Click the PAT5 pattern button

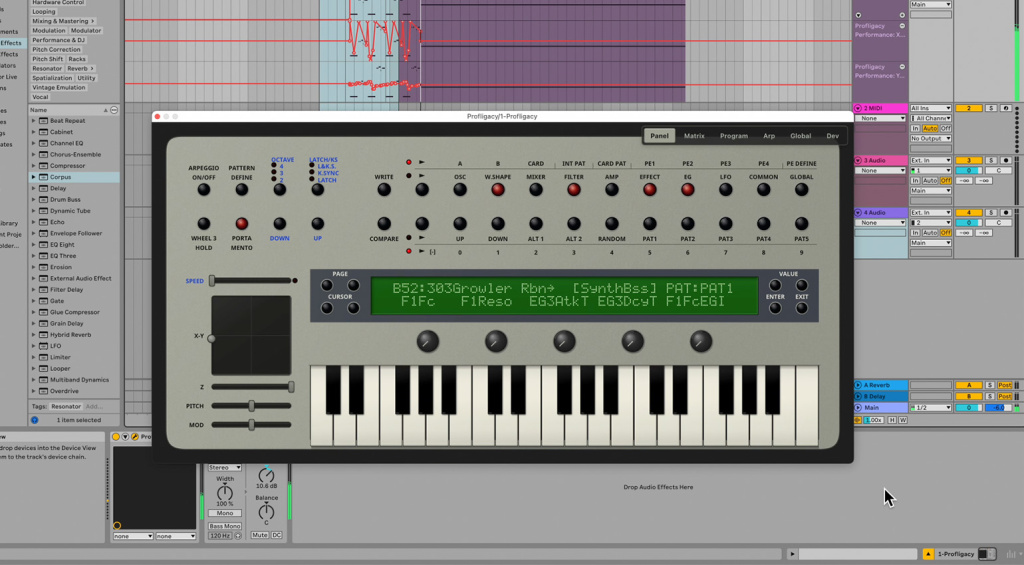(x=801, y=223)
